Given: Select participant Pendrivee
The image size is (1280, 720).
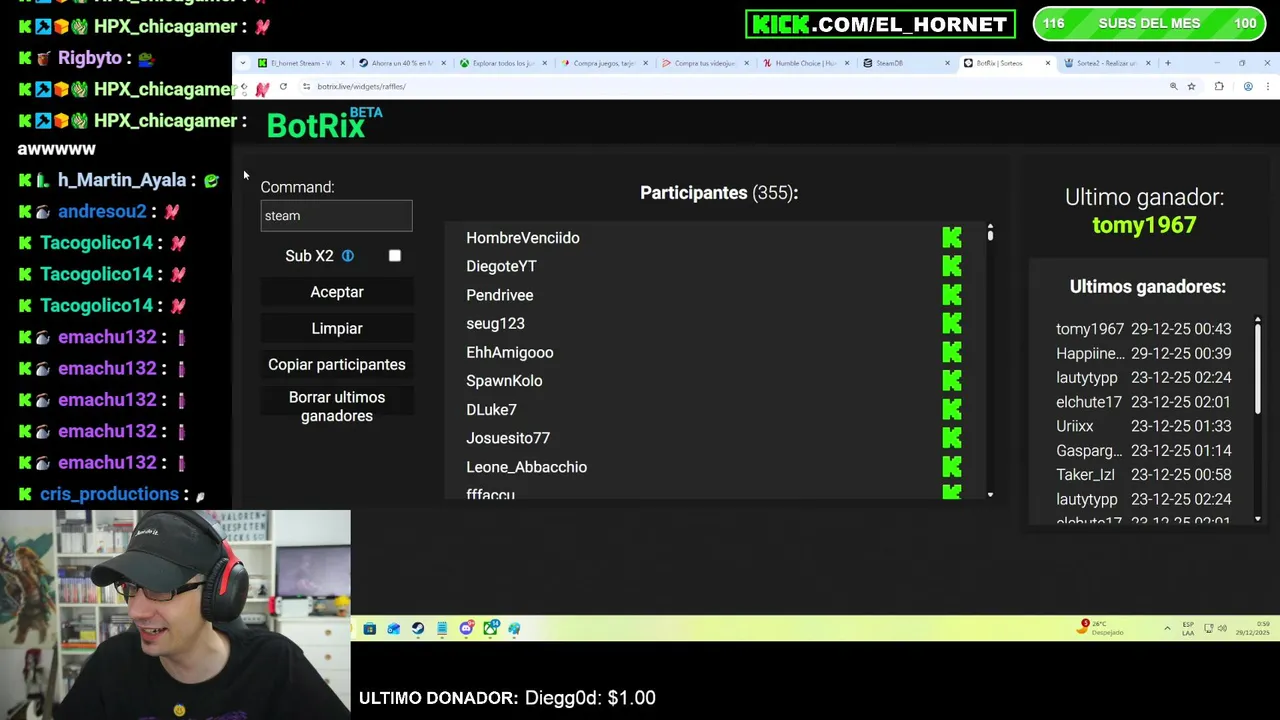Looking at the screenshot, I should (x=499, y=295).
